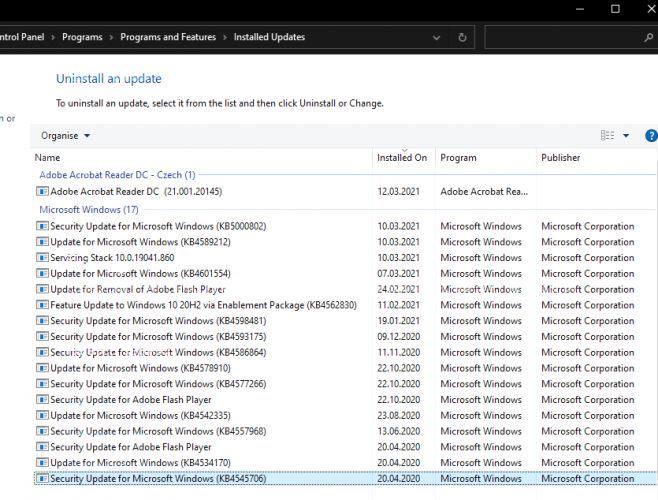Expand the address bar history dropdown
This screenshot has width=658, height=500.
click(x=436, y=37)
